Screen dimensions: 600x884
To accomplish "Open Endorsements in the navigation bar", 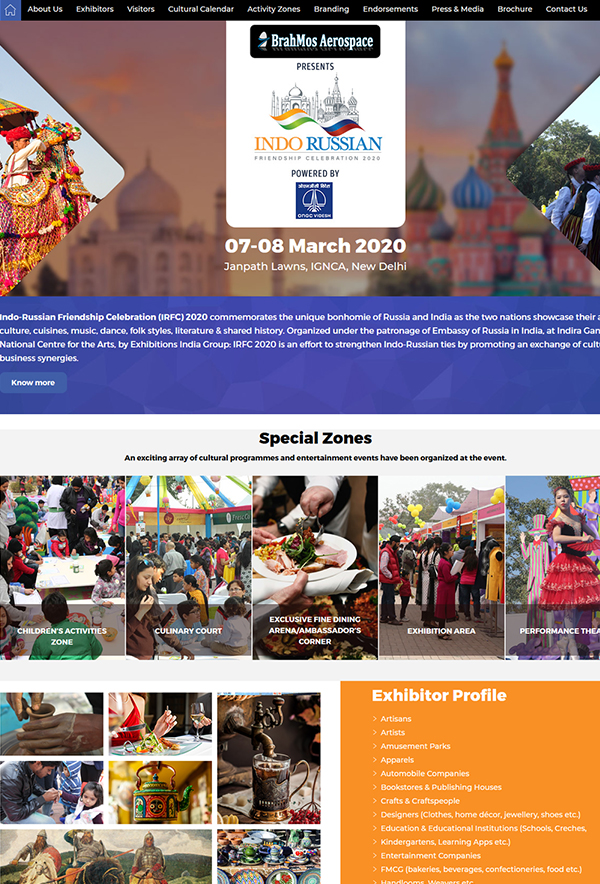I will (390, 9).
